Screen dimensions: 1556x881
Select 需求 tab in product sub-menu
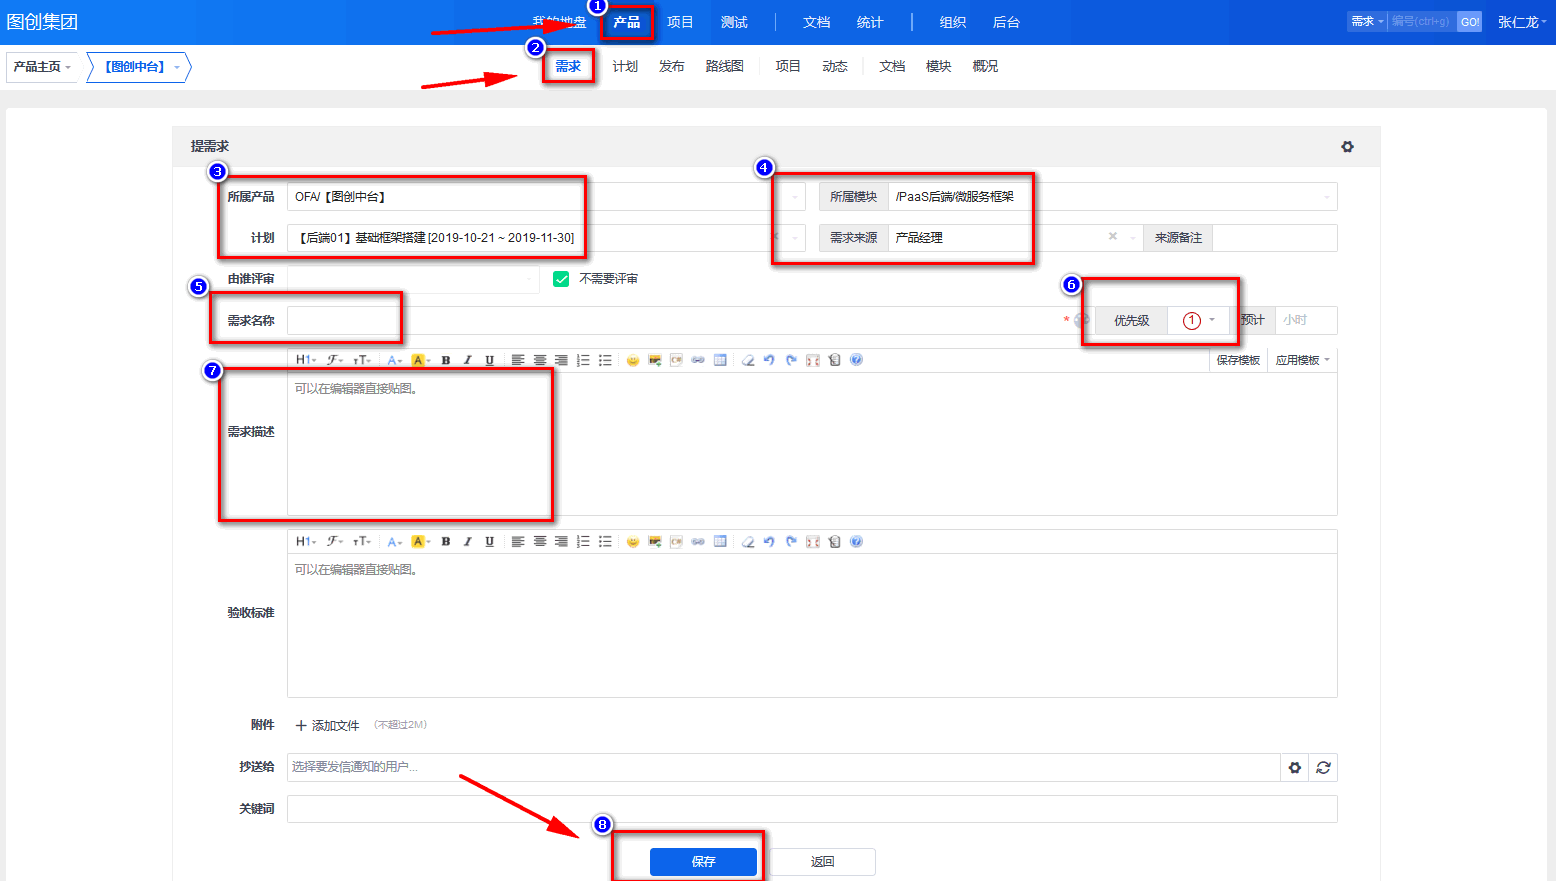coord(568,66)
